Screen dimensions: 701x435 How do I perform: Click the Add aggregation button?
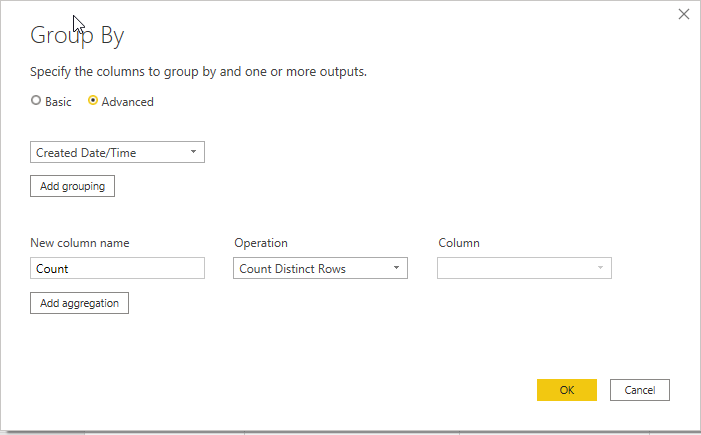(x=79, y=303)
